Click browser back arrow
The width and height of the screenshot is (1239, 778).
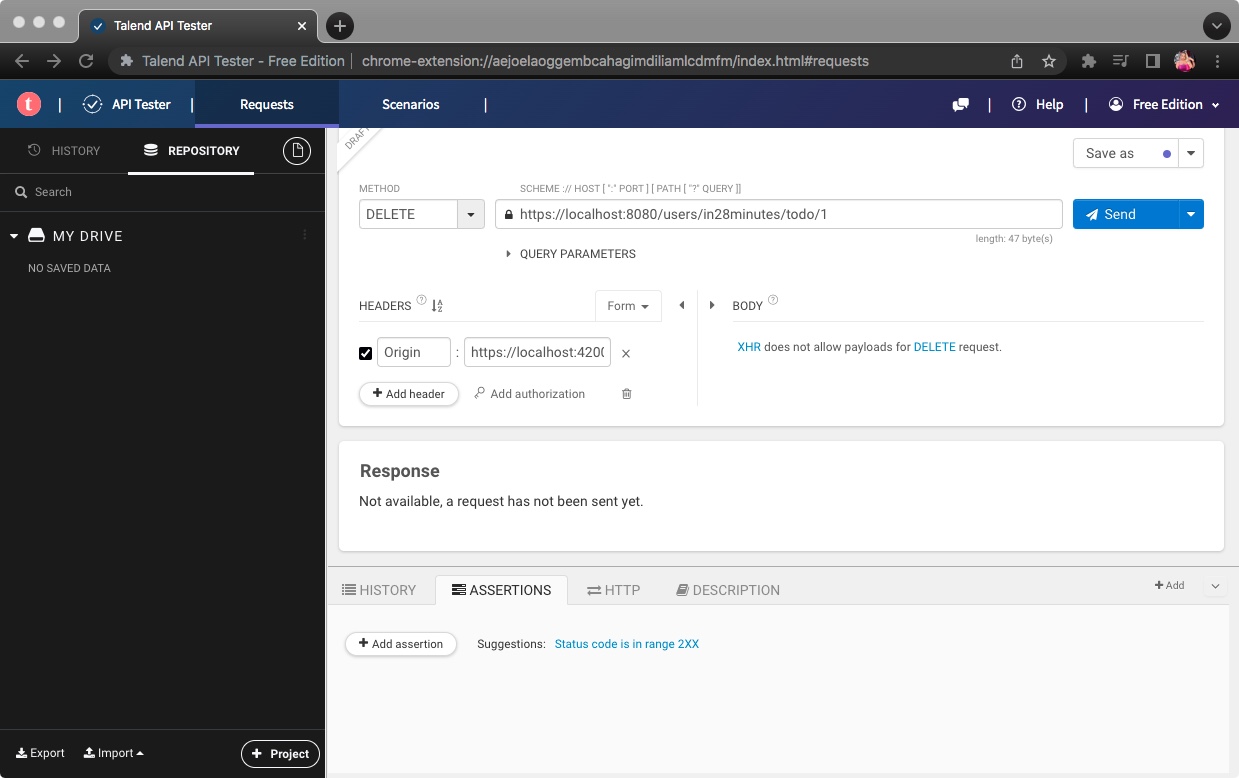(x=22, y=61)
